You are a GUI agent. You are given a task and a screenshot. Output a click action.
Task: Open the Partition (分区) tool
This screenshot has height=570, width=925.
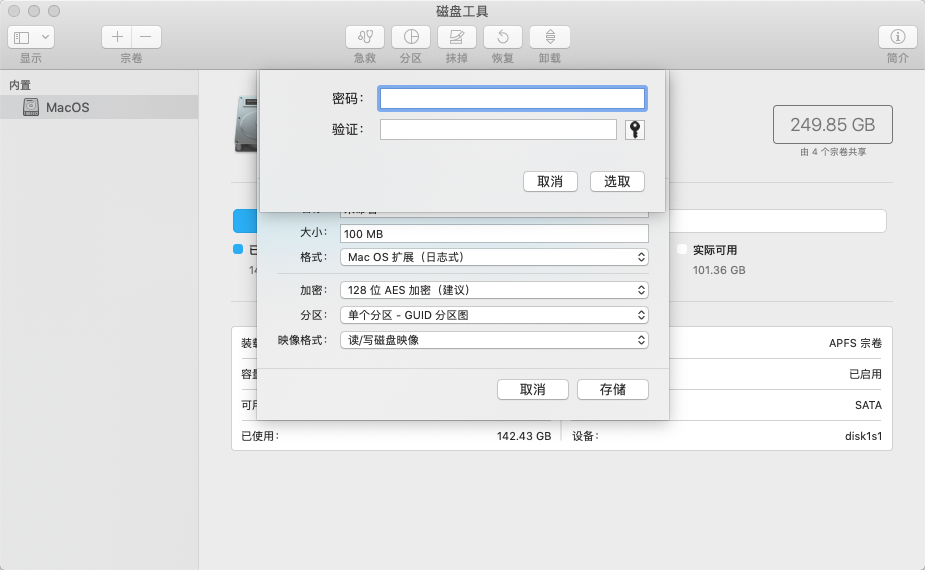[x=411, y=37]
